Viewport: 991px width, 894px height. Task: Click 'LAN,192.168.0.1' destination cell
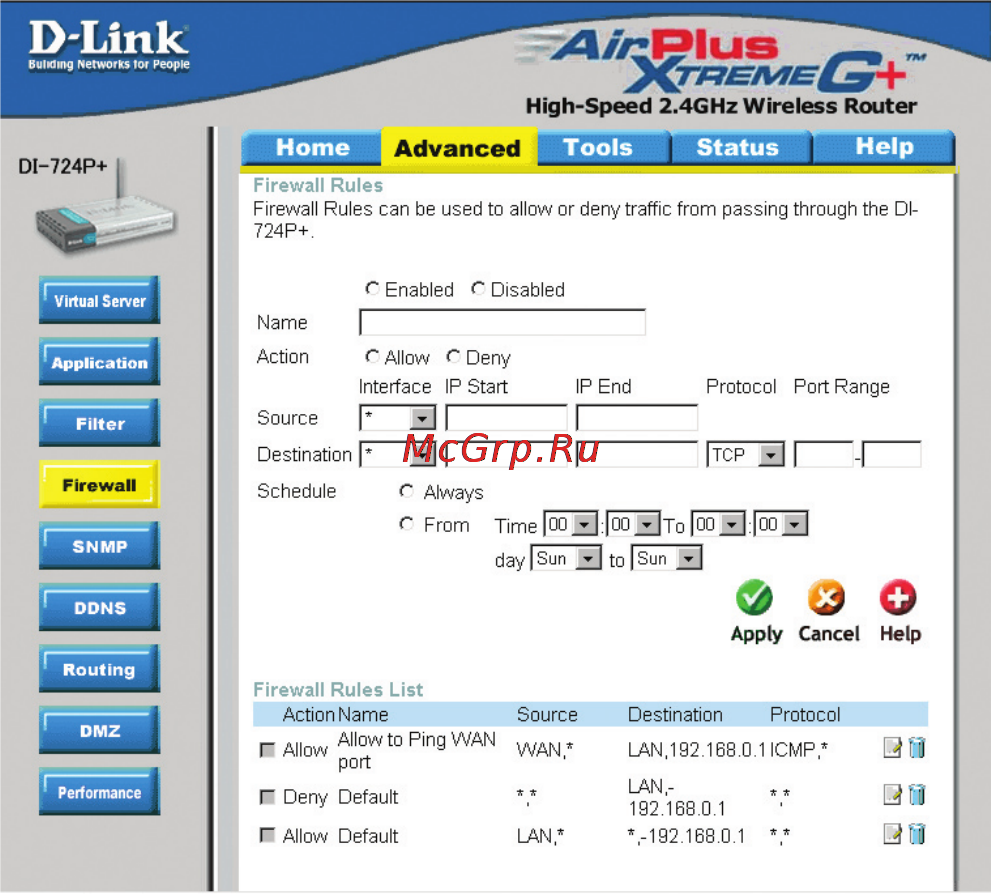(696, 750)
